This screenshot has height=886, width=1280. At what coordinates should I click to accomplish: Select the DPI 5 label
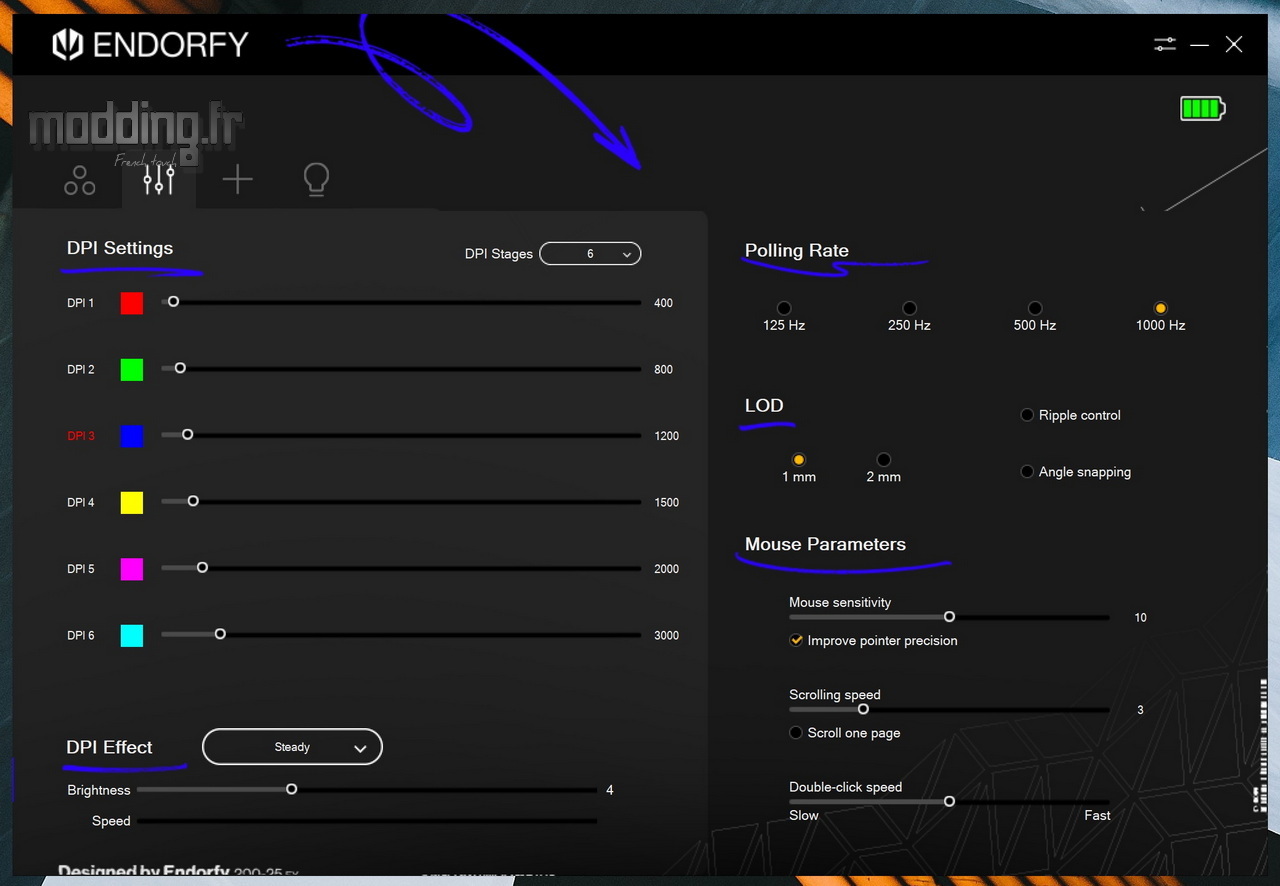tap(81, 569)
